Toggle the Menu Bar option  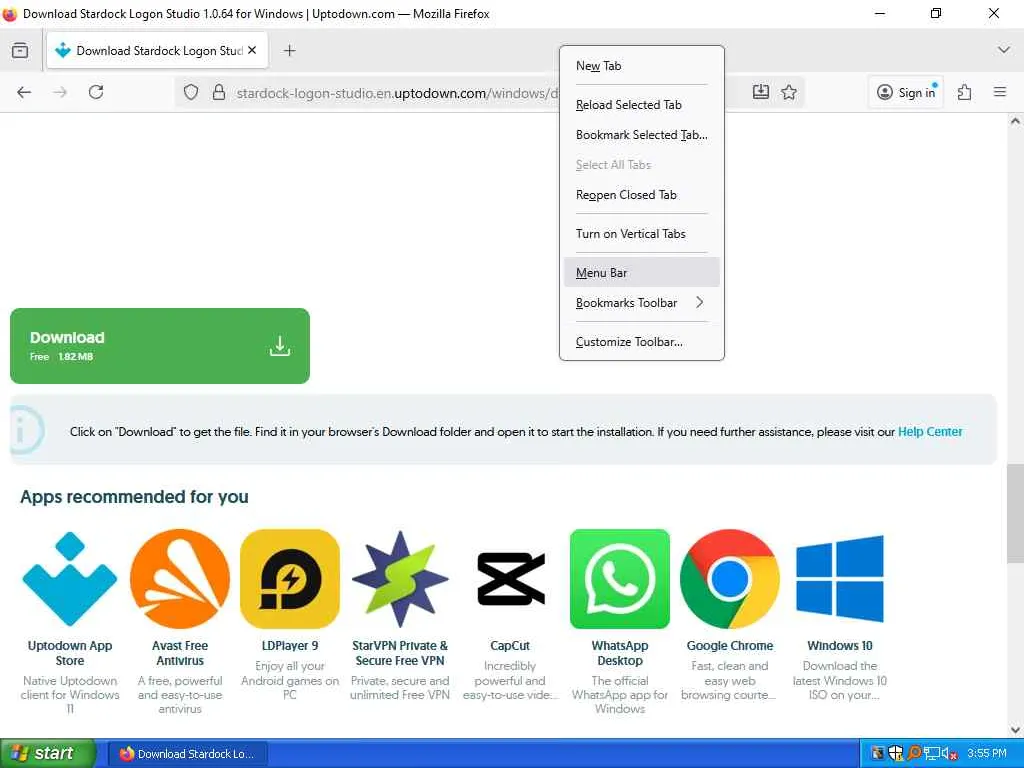pyautogui.click(x=641, y=272)
